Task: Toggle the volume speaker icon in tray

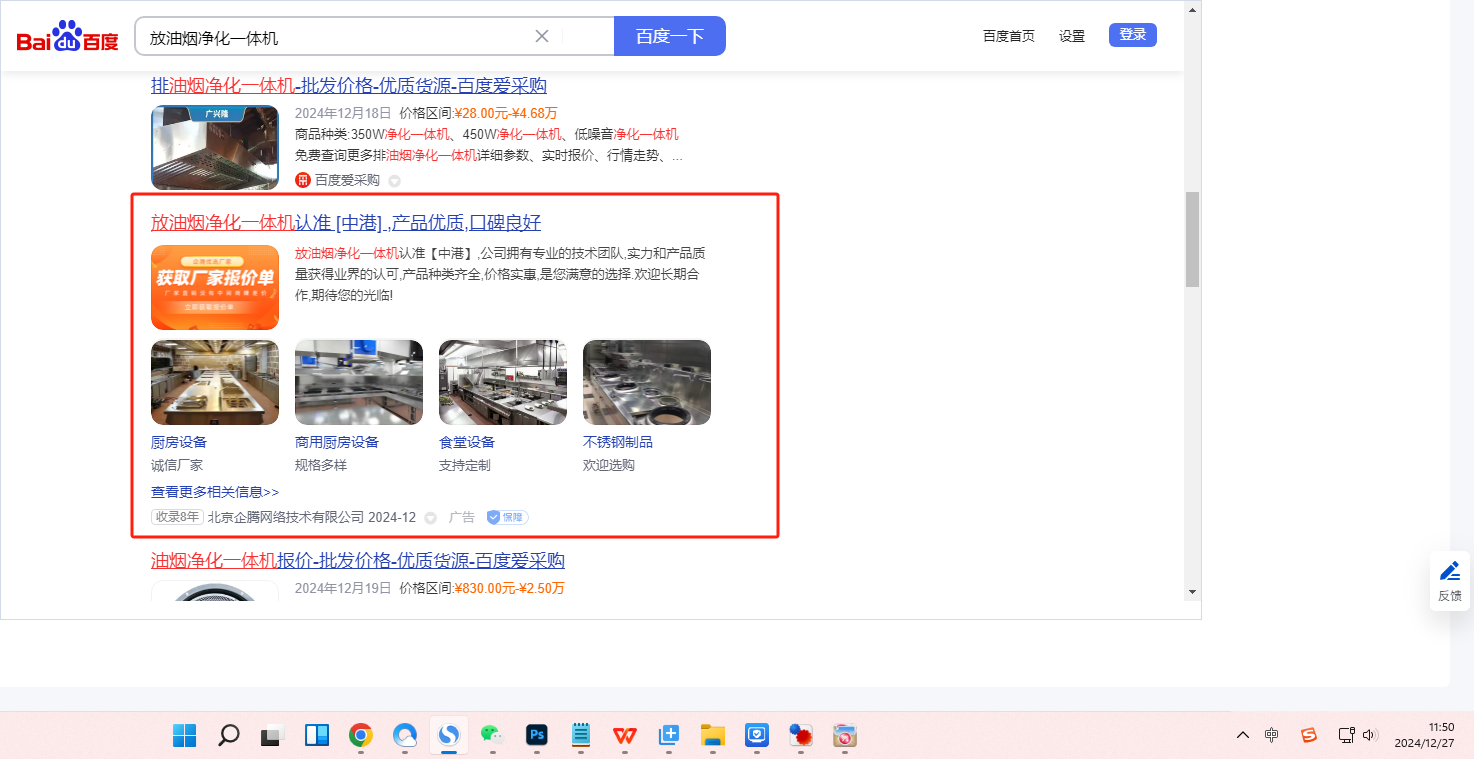Action: coord(1370,735)
